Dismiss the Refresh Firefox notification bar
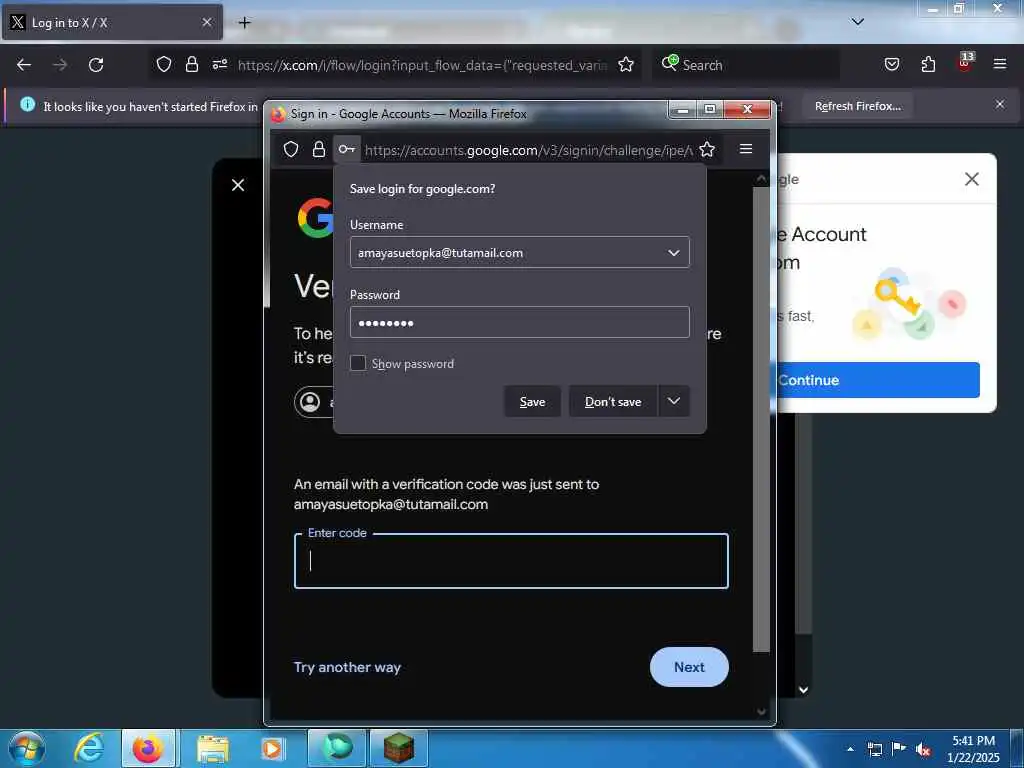This screenshot has width=1024, height=768. click(x=1000, y=104)
